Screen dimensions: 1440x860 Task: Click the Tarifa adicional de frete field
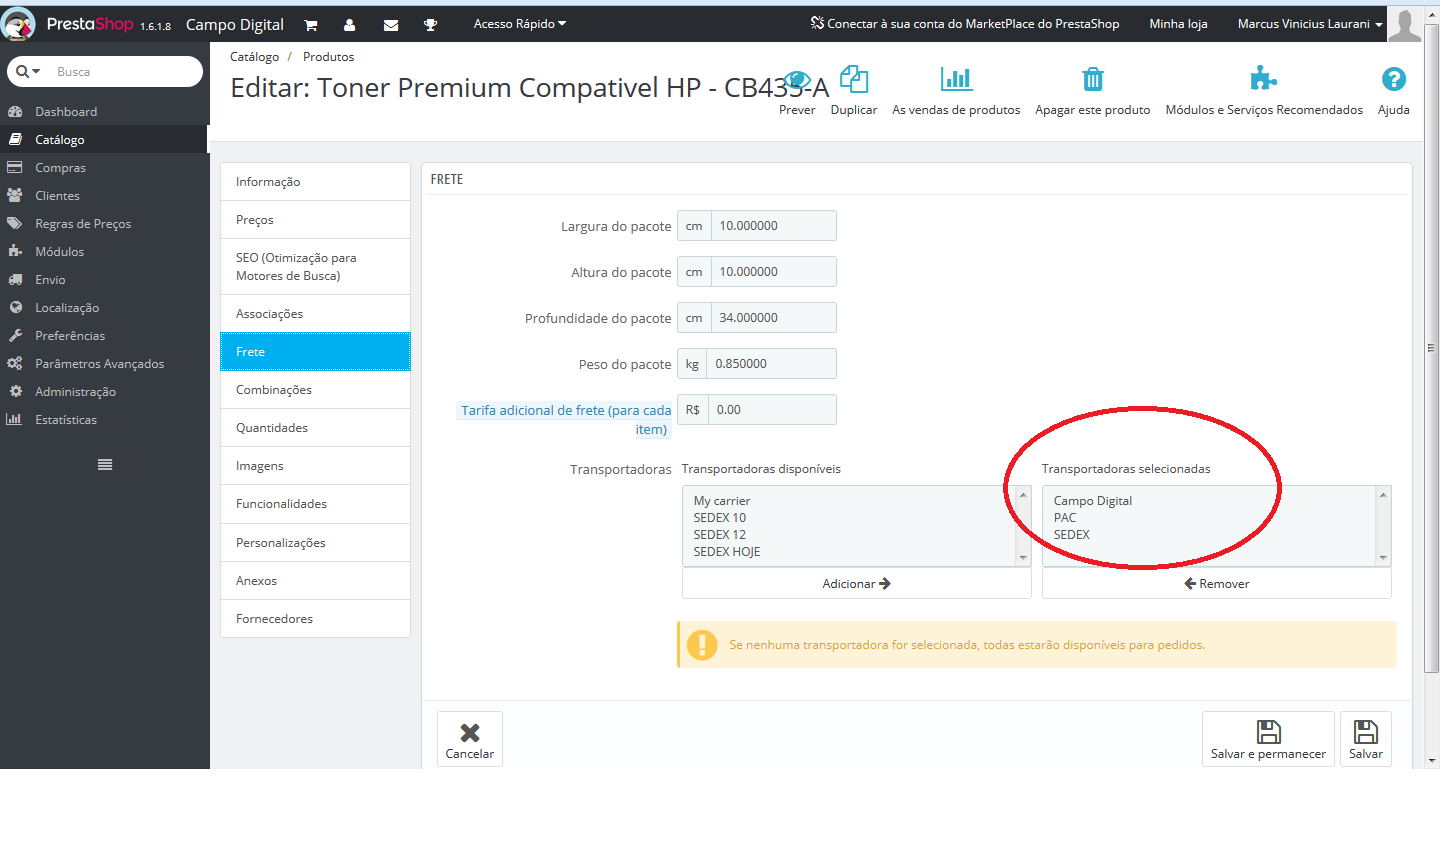click(x=772, y=410)
